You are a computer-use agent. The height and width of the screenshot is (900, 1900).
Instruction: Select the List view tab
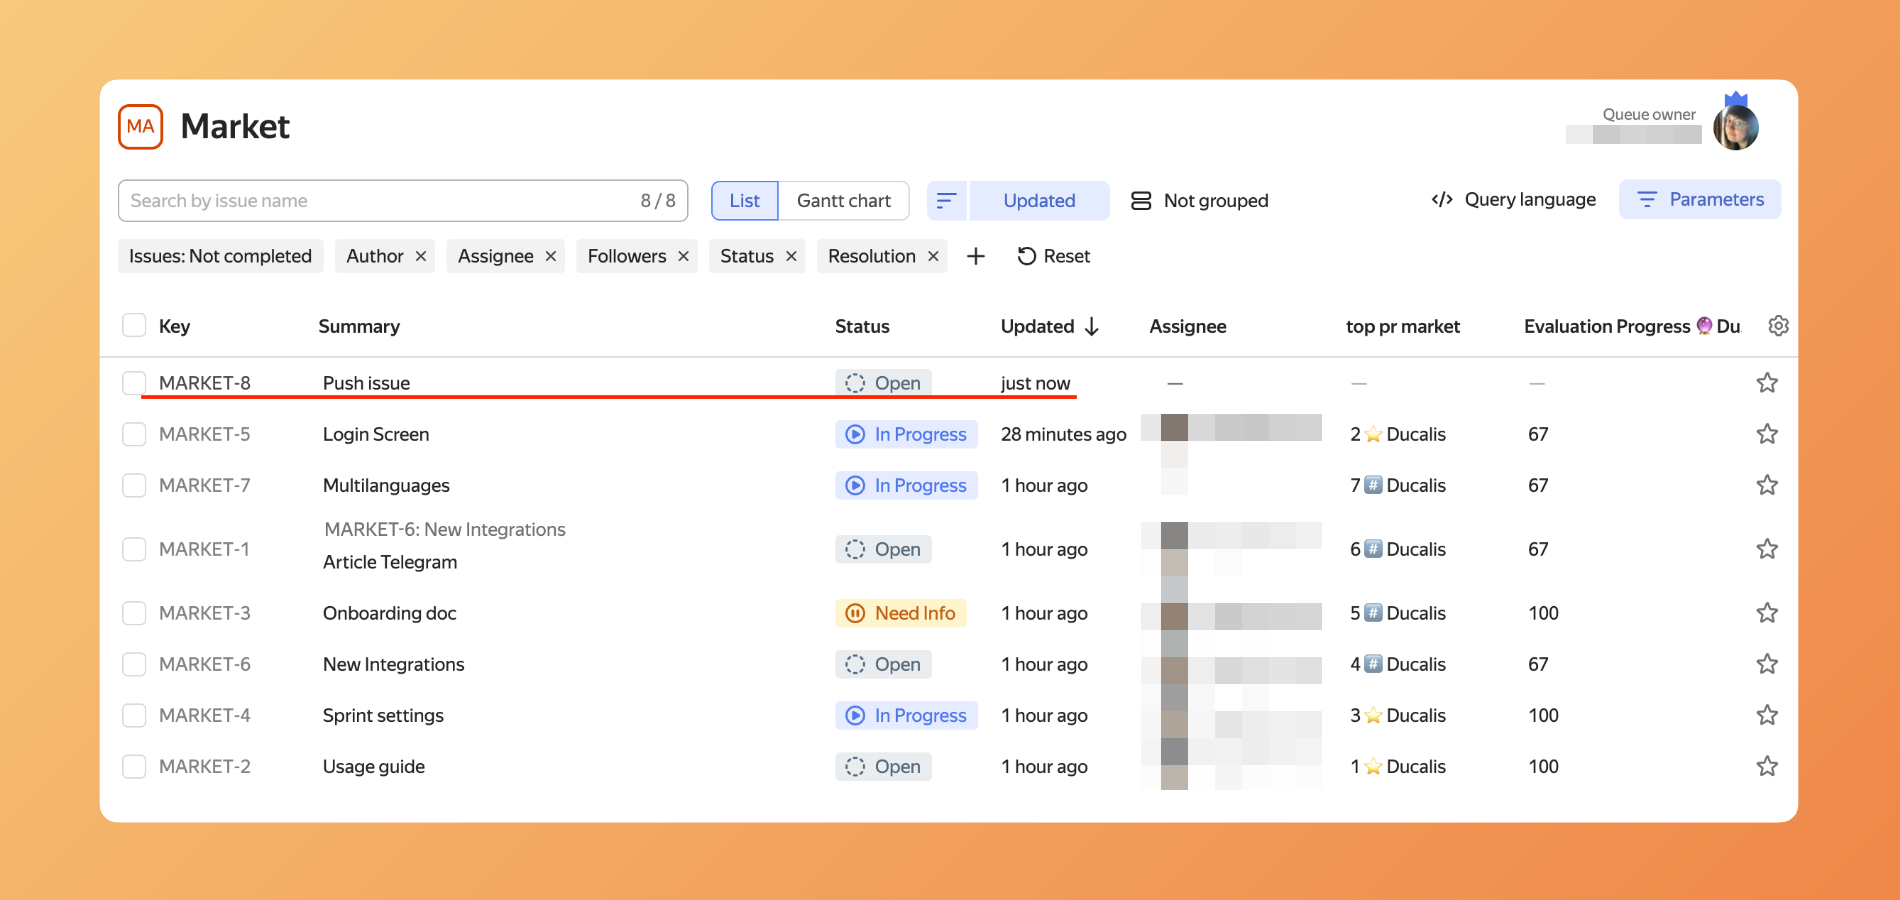pyautogui.click(x=744, y=200)
